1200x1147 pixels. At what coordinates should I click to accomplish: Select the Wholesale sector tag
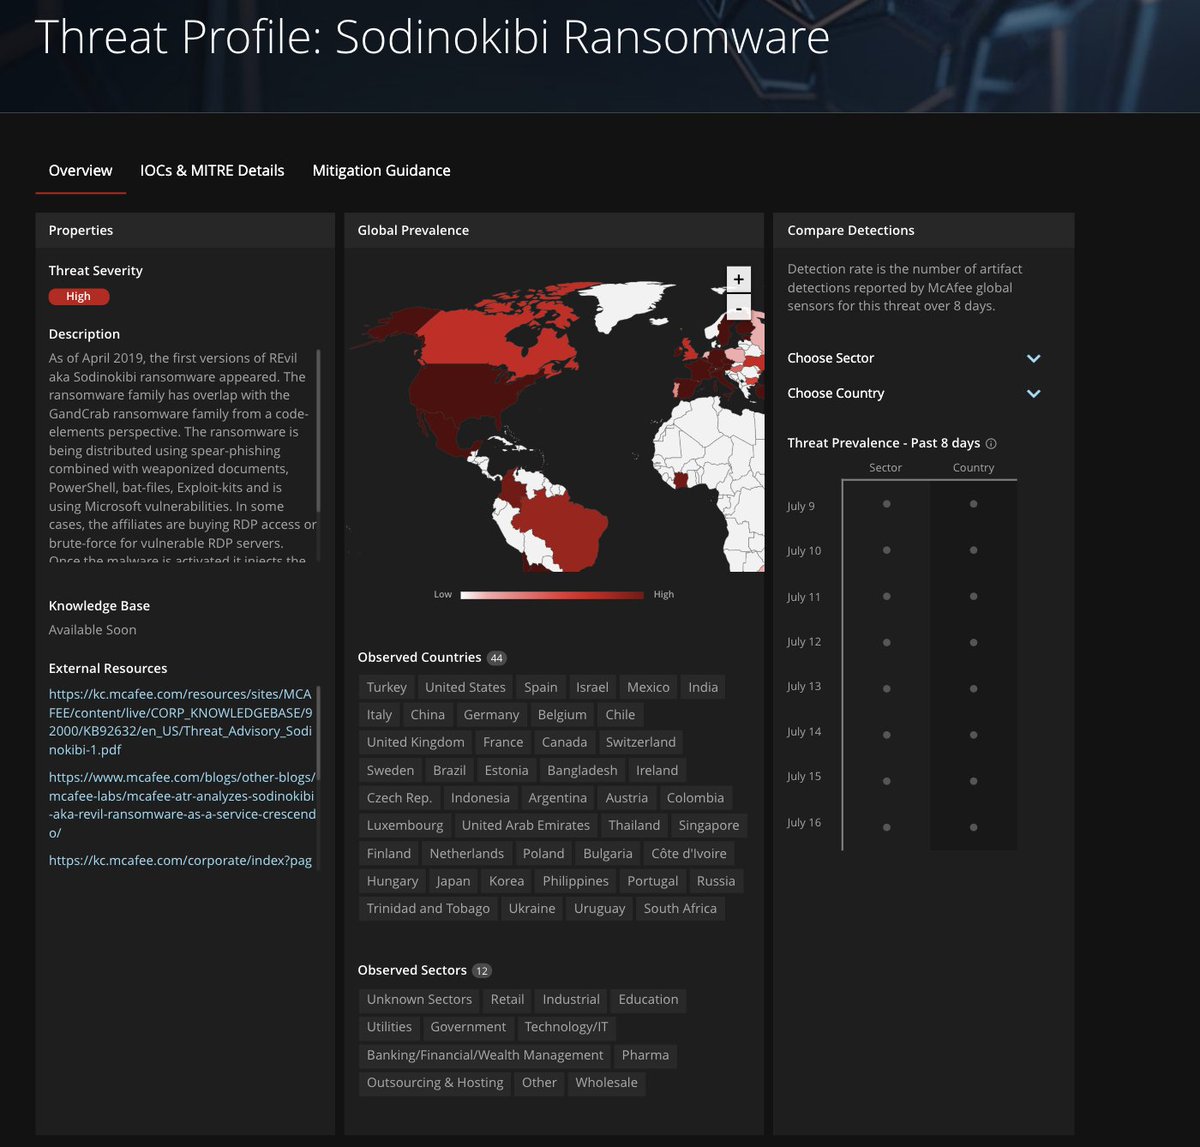[606, 1082]
